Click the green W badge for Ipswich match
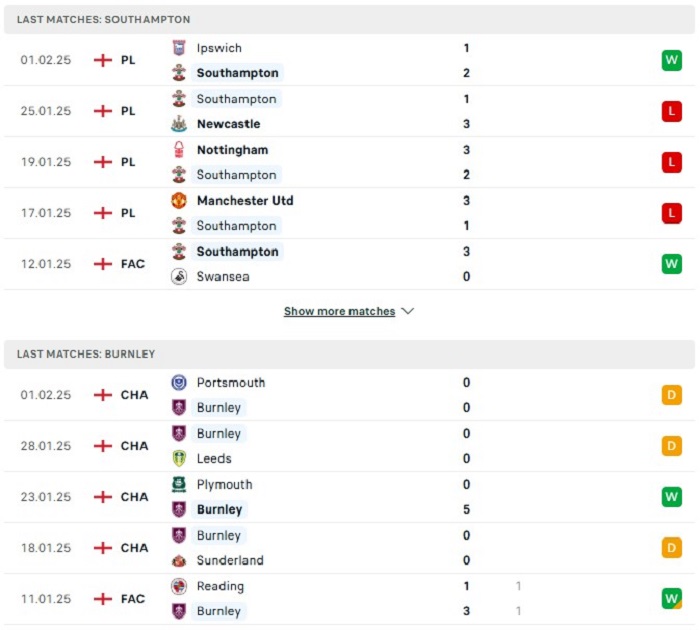This screenshot has height=630, width=700. [671, 60]
